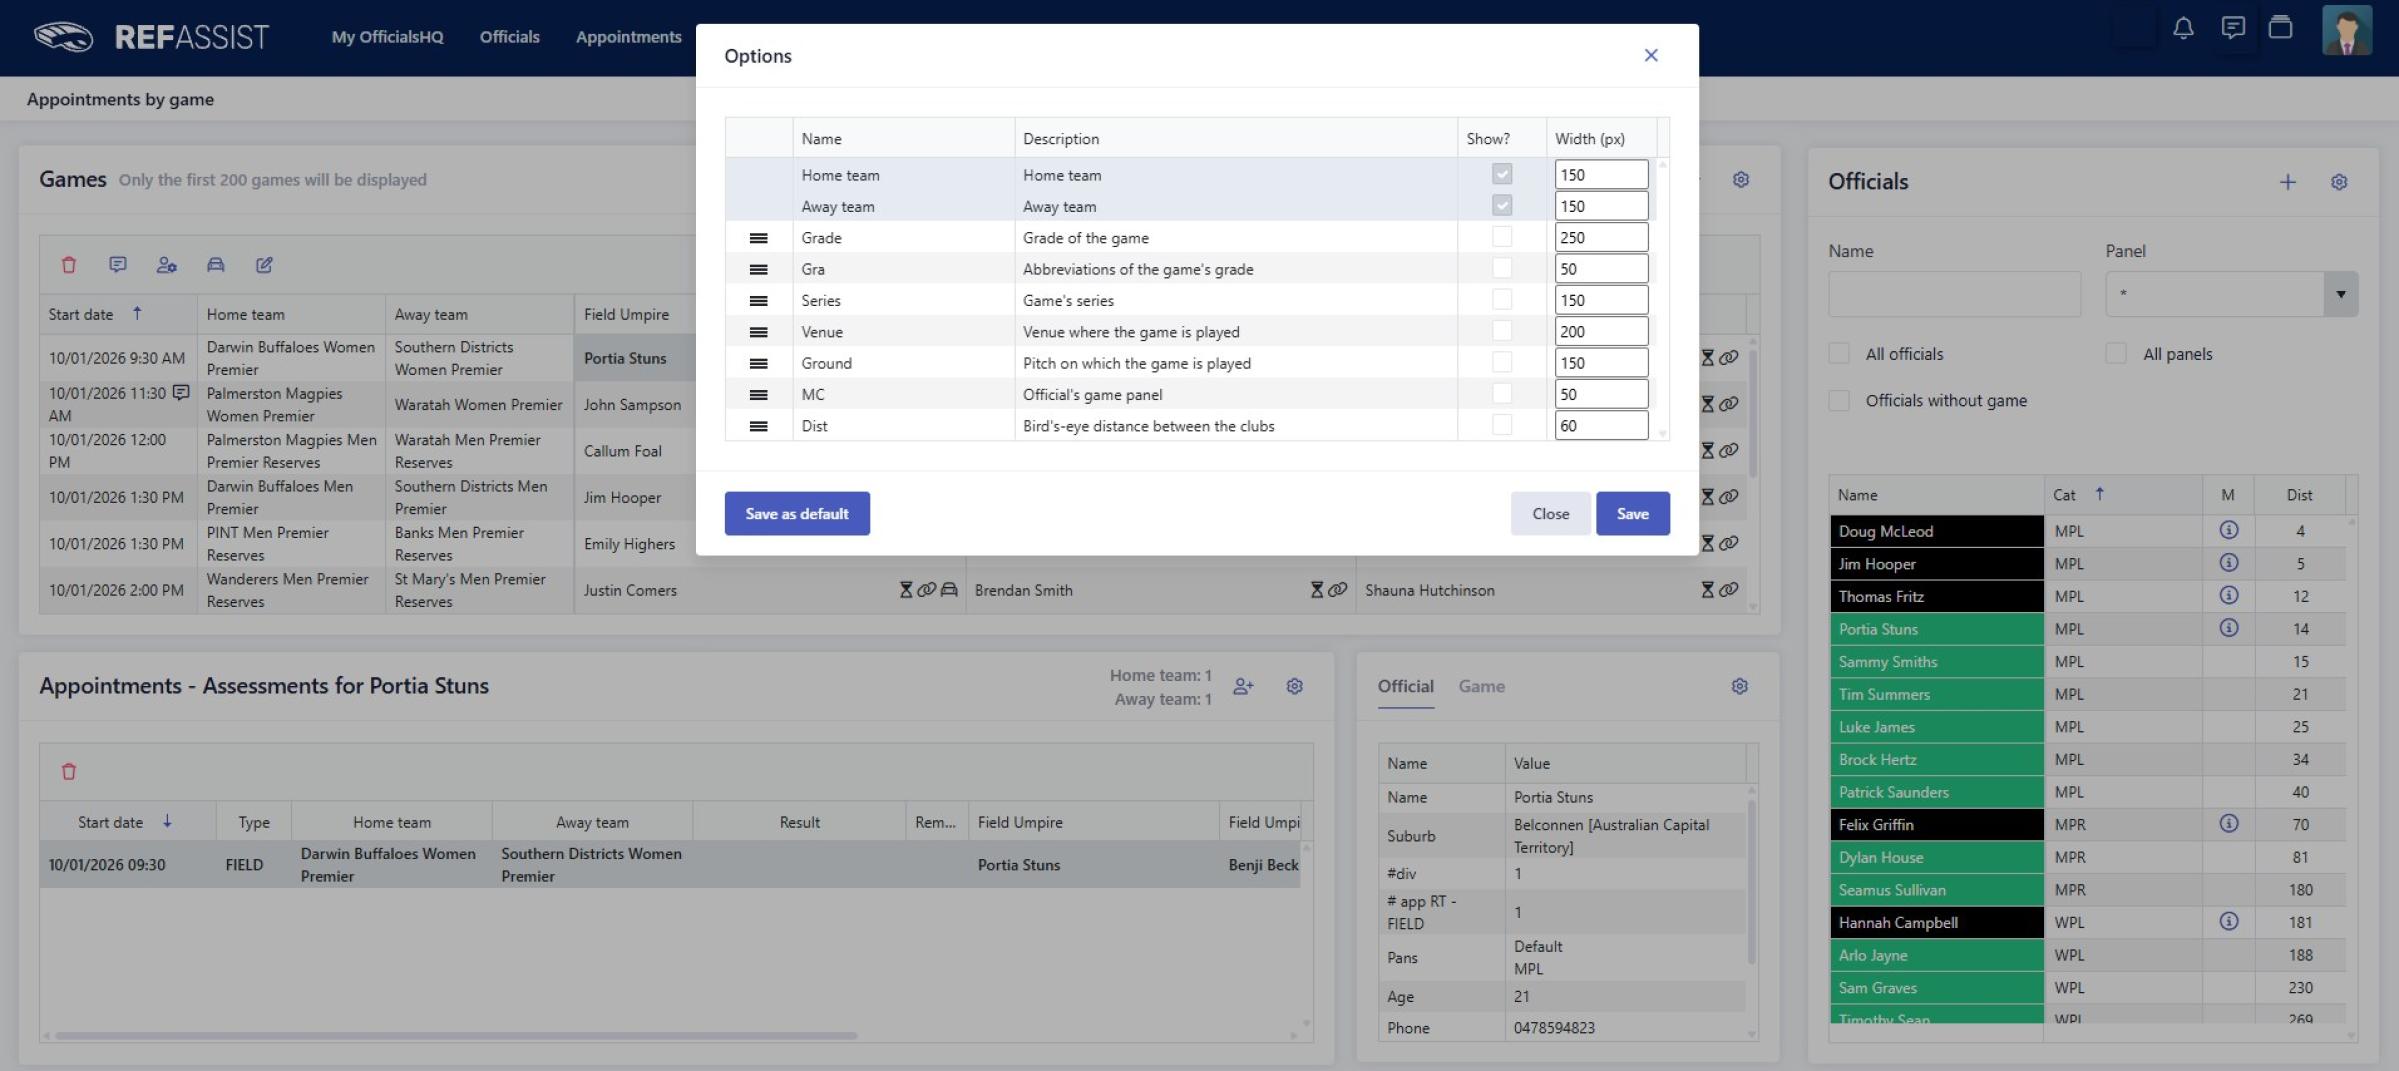Sort Officials list by Cat column
The image size is (2399, 1071).
pos(2064,495)
